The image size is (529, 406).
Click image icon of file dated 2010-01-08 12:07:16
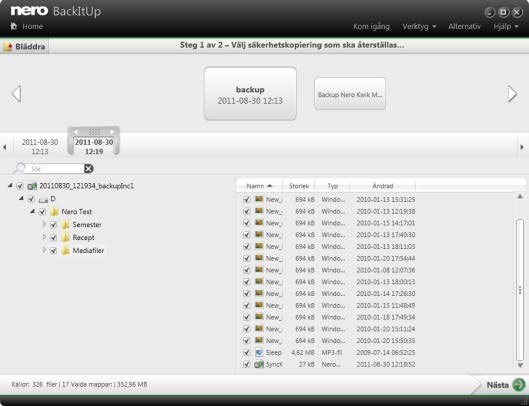coord(259,270)
